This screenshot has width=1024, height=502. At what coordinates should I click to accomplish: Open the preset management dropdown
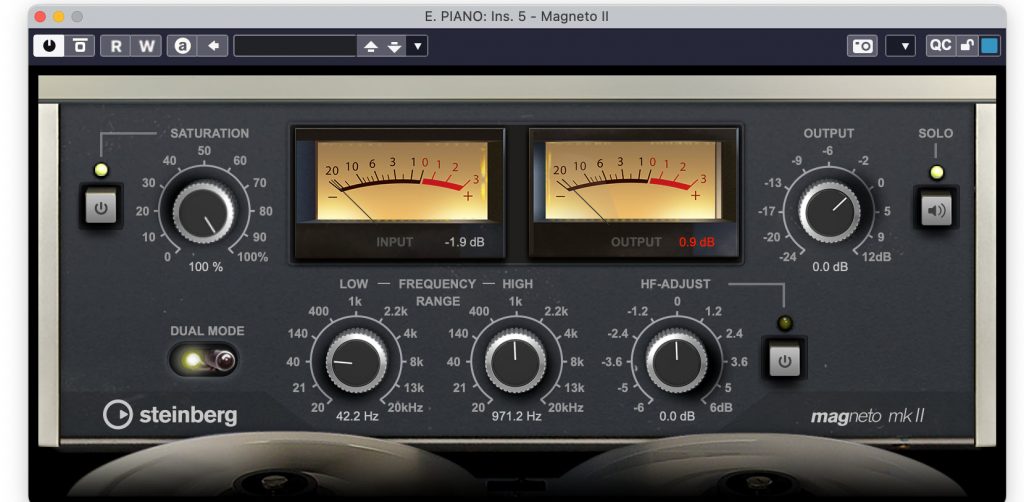point(417,46)
